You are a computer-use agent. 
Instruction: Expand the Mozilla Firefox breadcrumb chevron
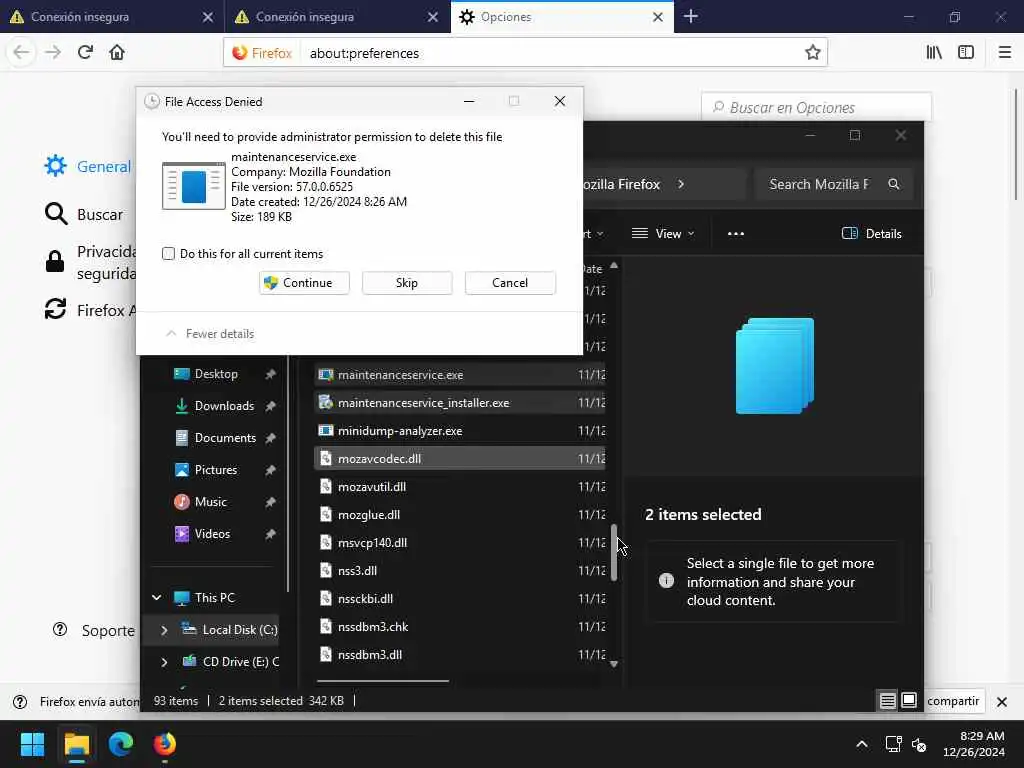[x=681, y=184]
